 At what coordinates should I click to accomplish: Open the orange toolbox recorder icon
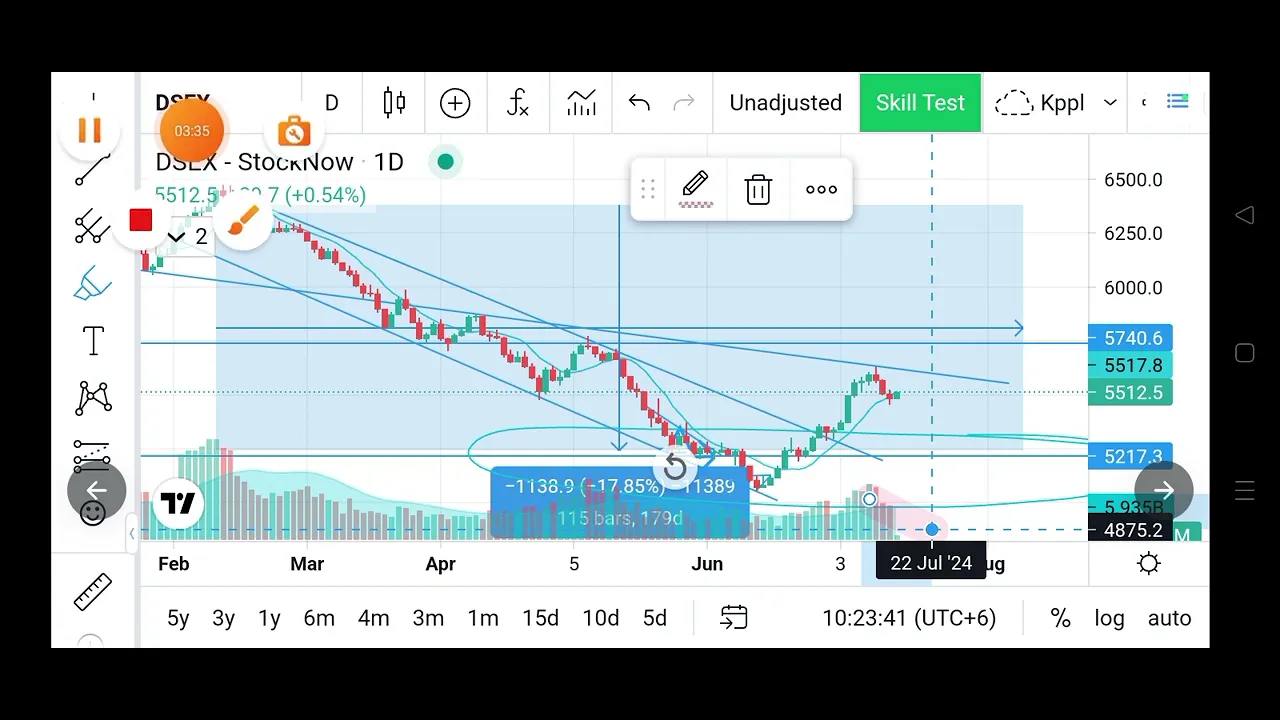pyautogui.click(x=294, y=131)
